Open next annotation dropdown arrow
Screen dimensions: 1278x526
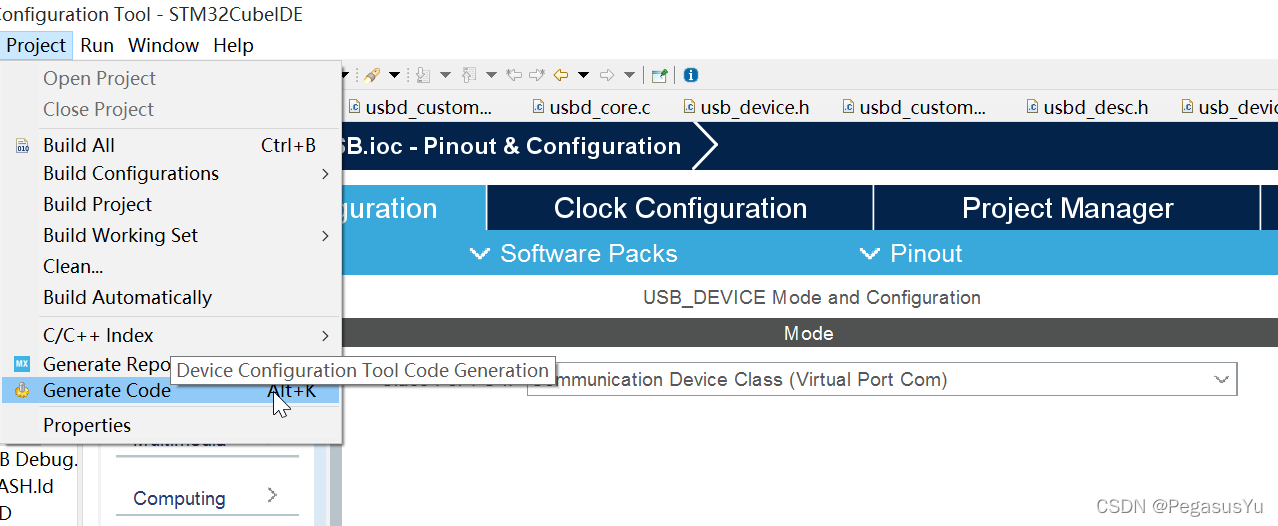445,75
